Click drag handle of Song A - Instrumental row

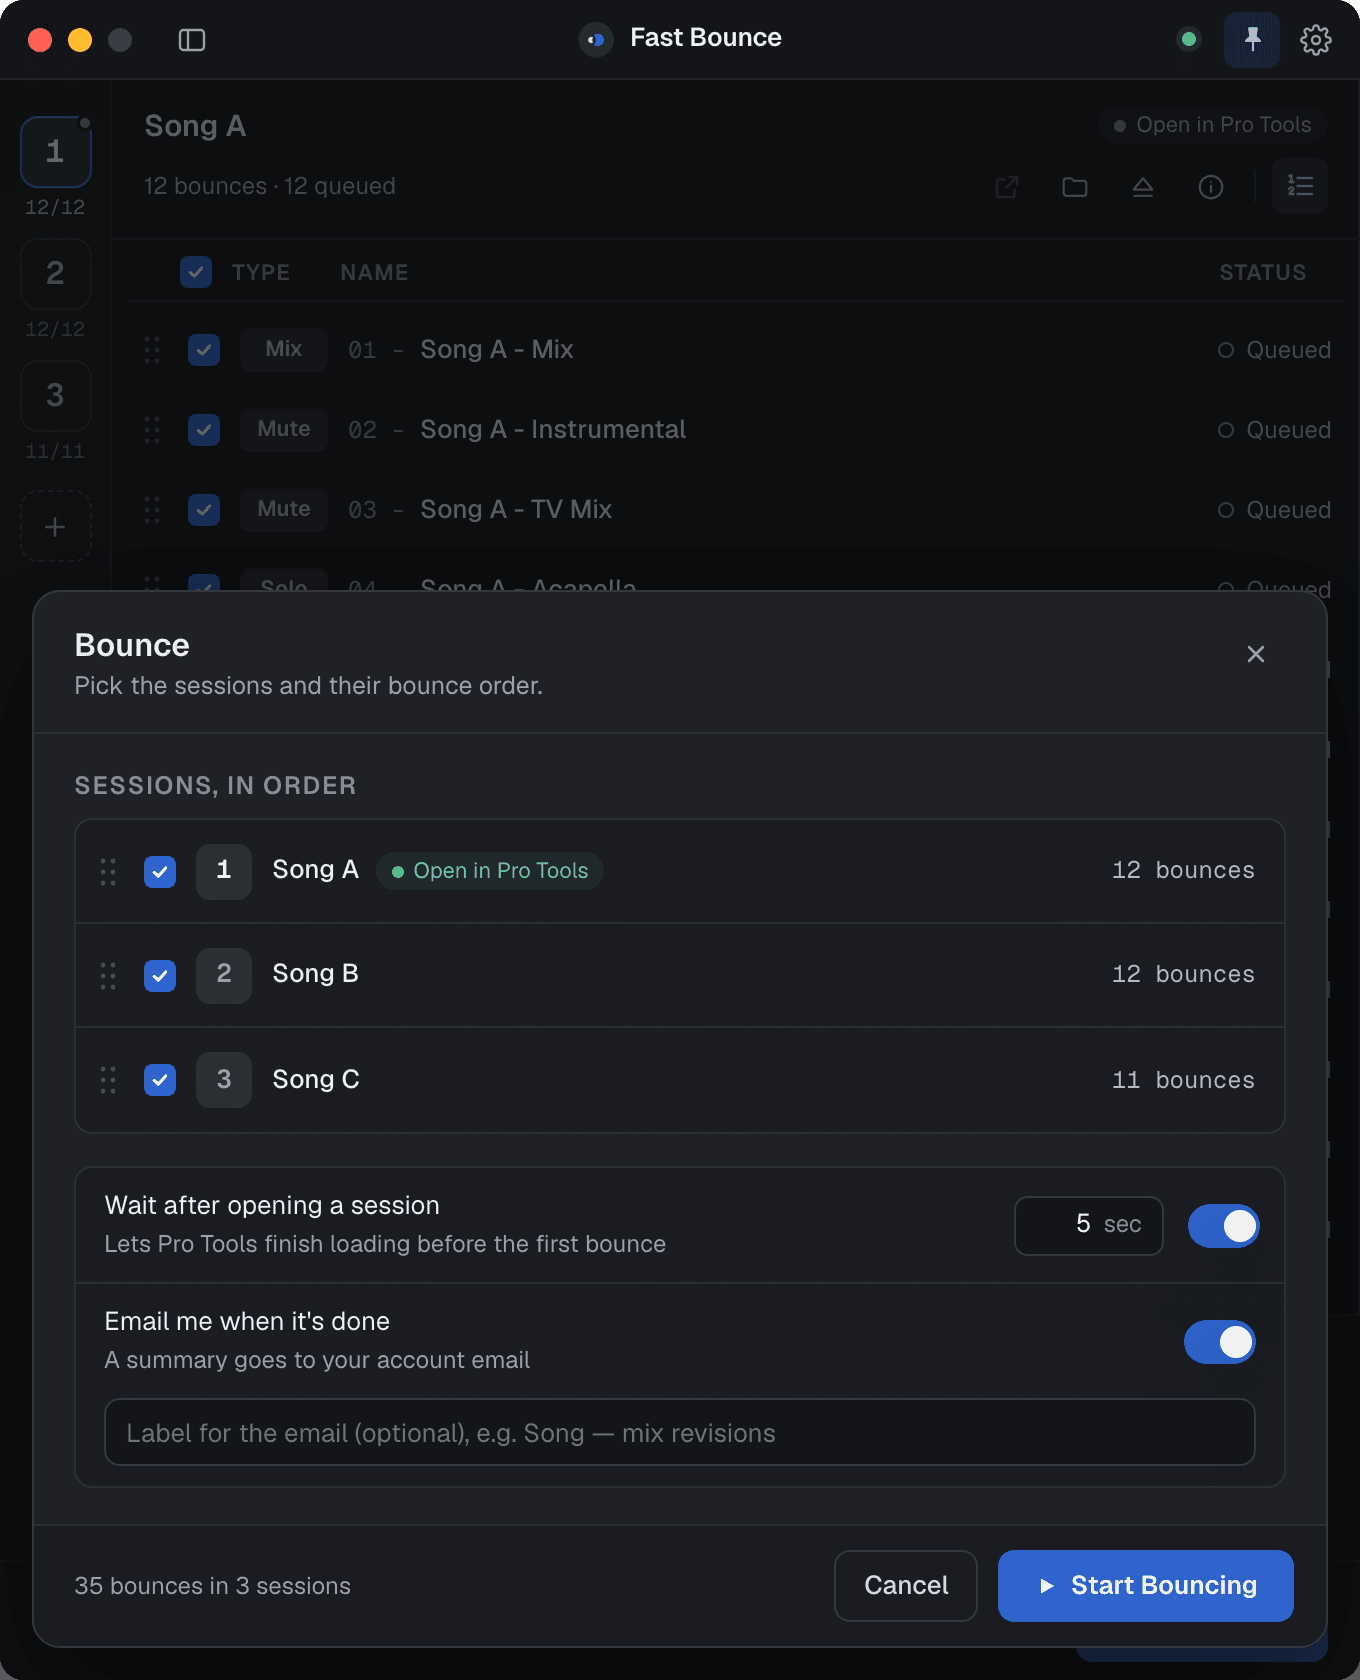(152, 430)
